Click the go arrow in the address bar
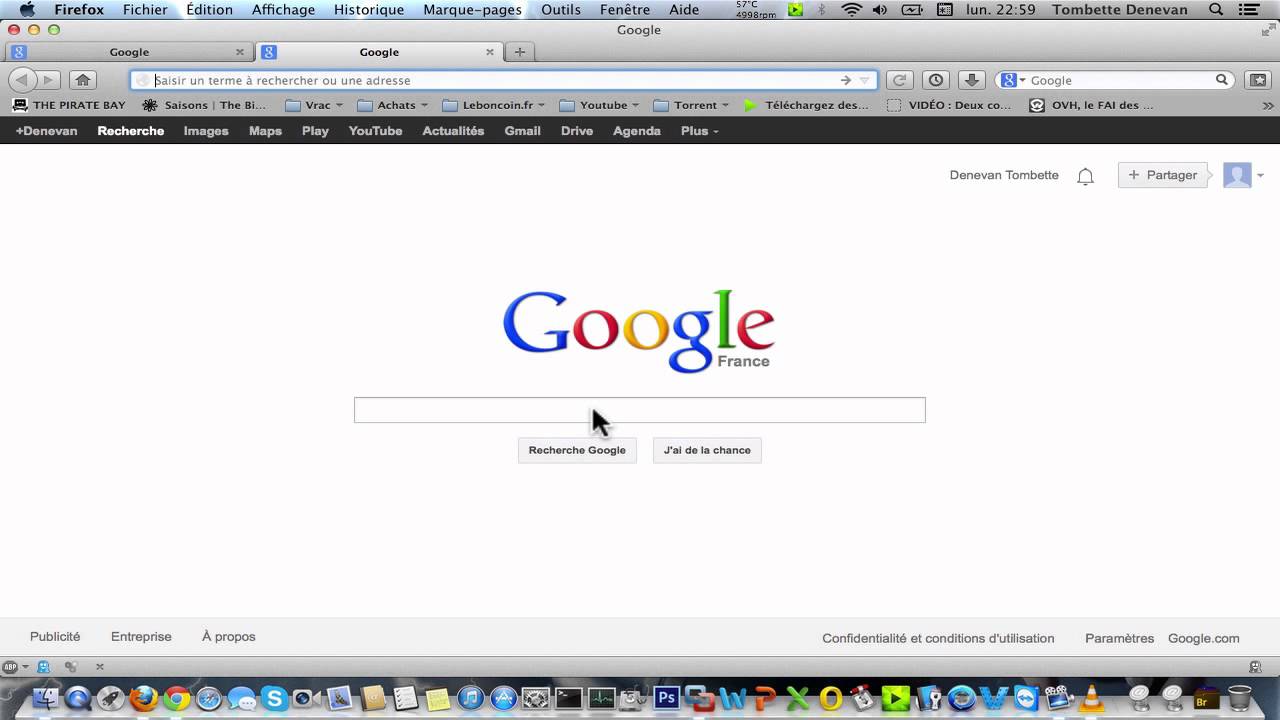 tap(846, 80)
